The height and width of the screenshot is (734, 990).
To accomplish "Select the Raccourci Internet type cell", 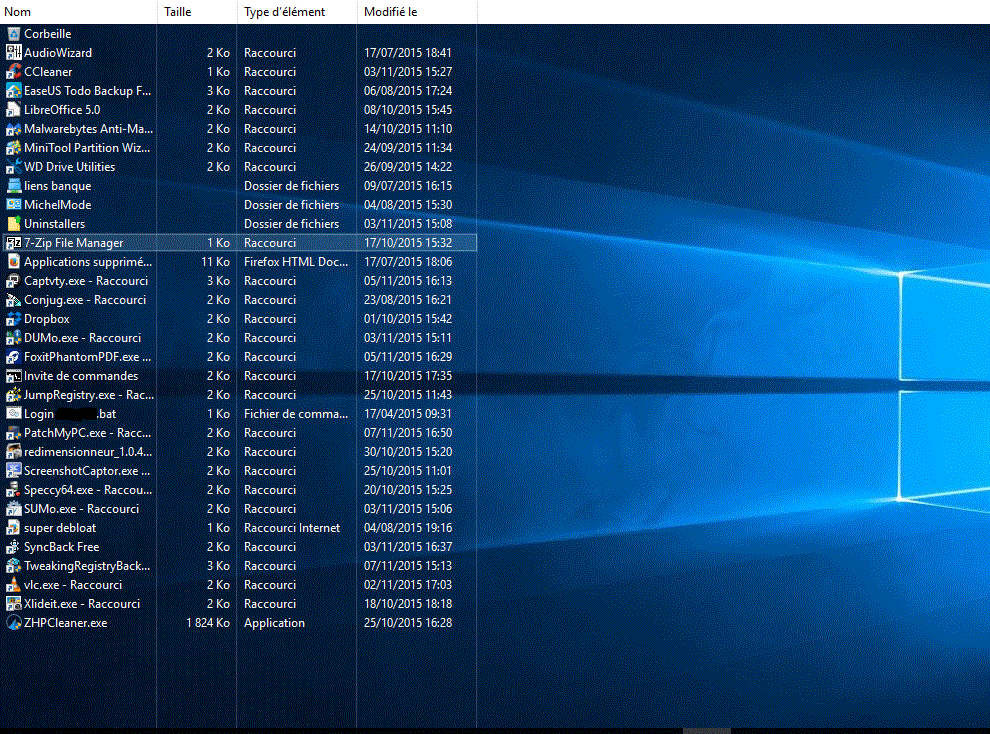I will (x=292, y=528).
